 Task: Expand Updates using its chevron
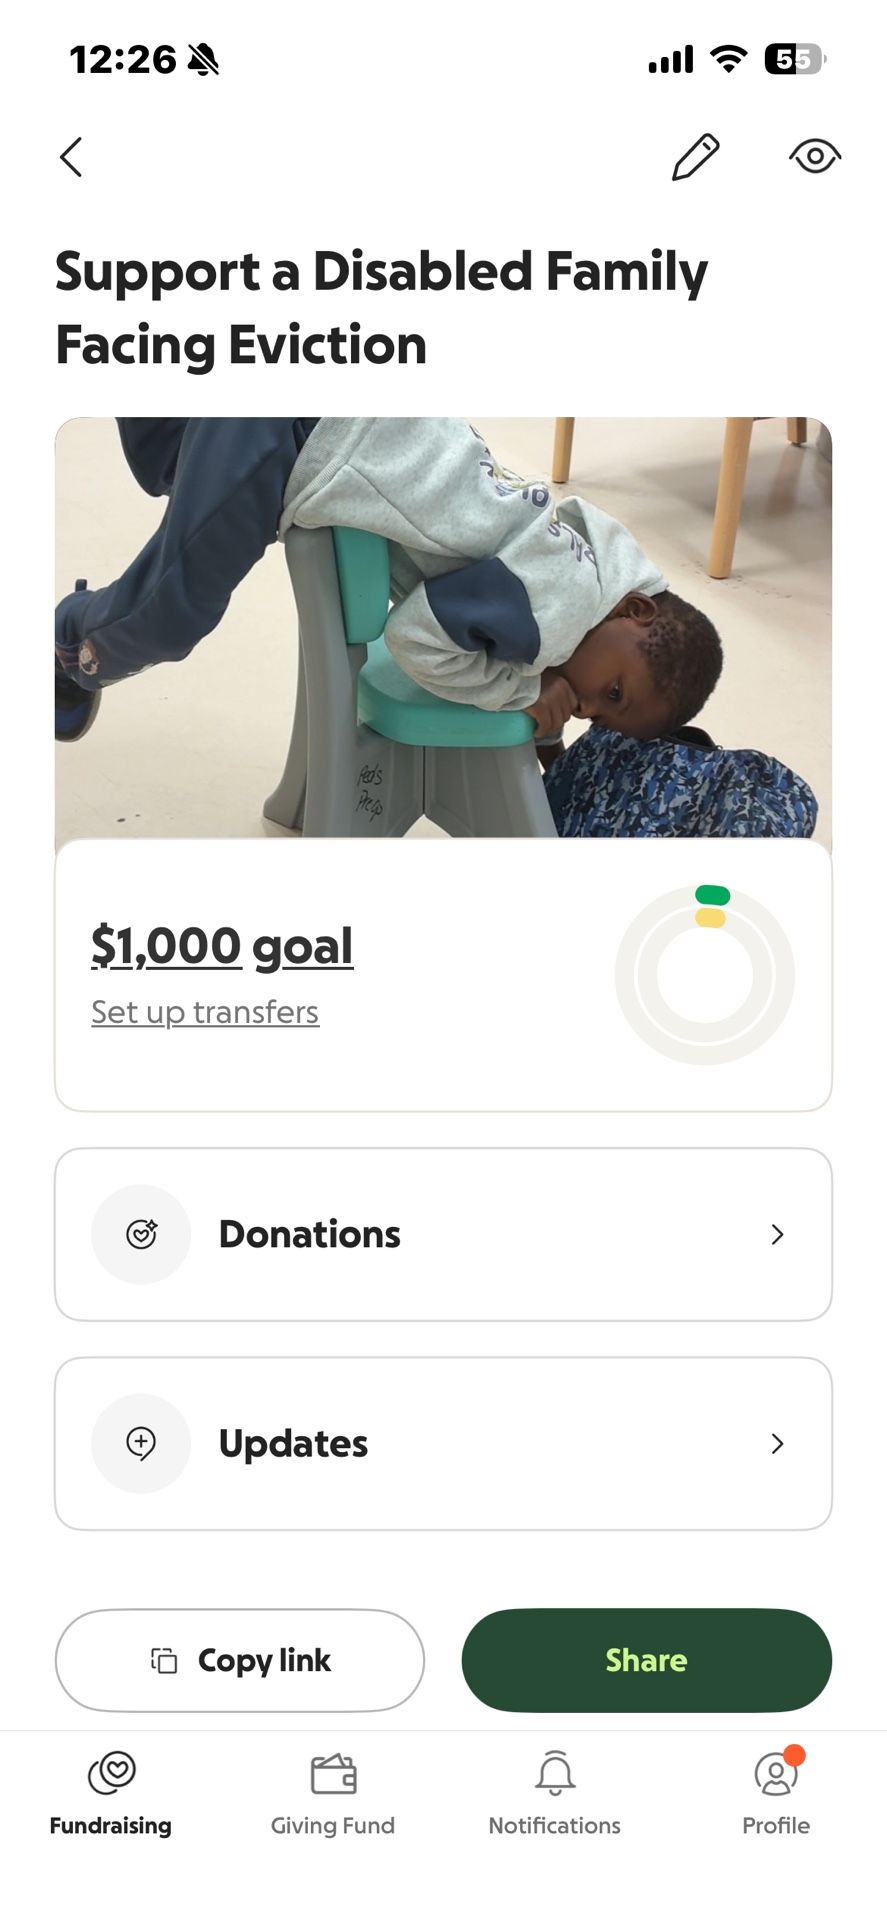[777, 1443]
